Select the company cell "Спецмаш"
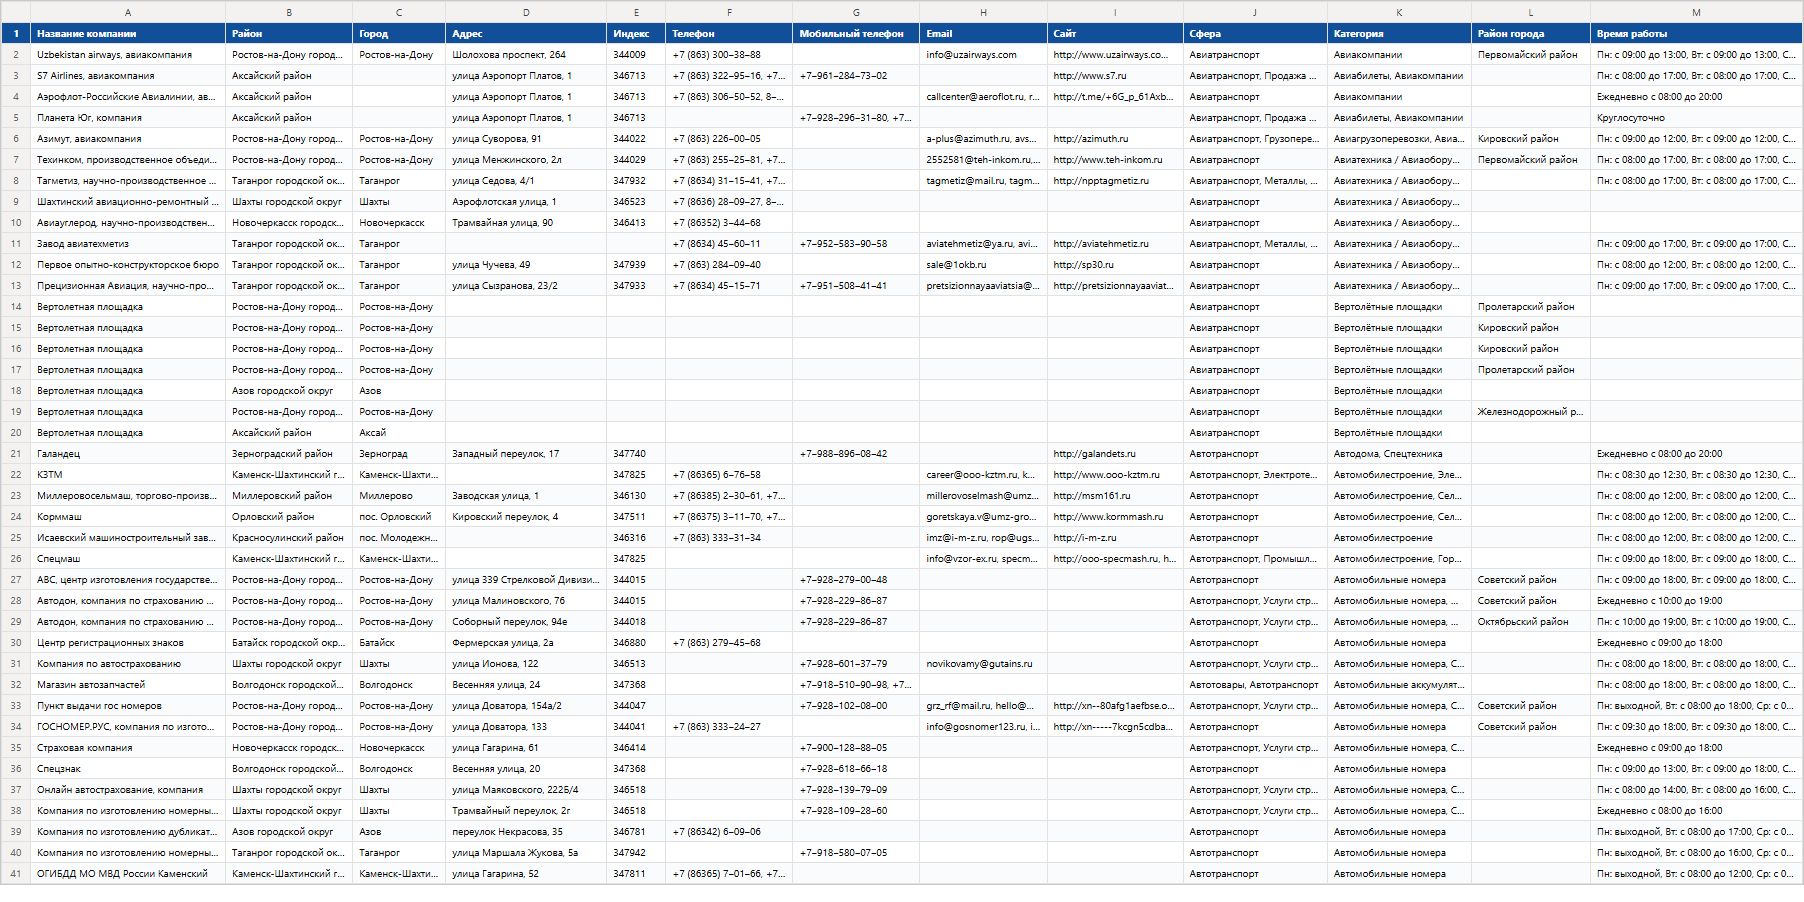Viewport: 1804px width, 902px height. click(x=128, y=559)
